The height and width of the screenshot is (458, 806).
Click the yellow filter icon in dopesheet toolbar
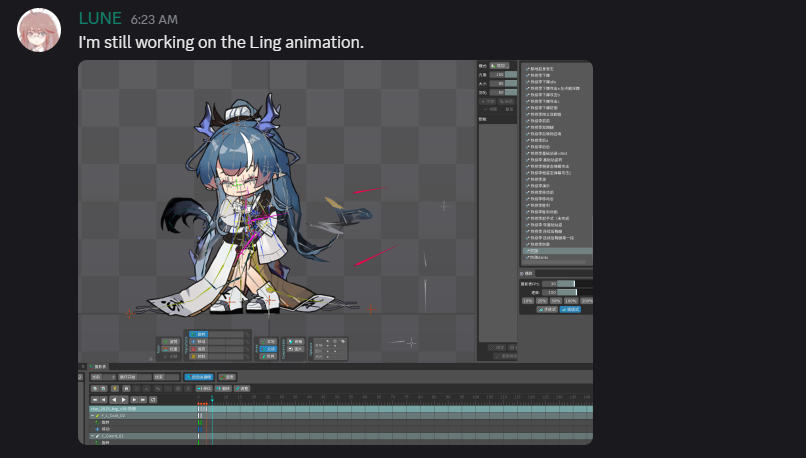click(x=115, y=389)
